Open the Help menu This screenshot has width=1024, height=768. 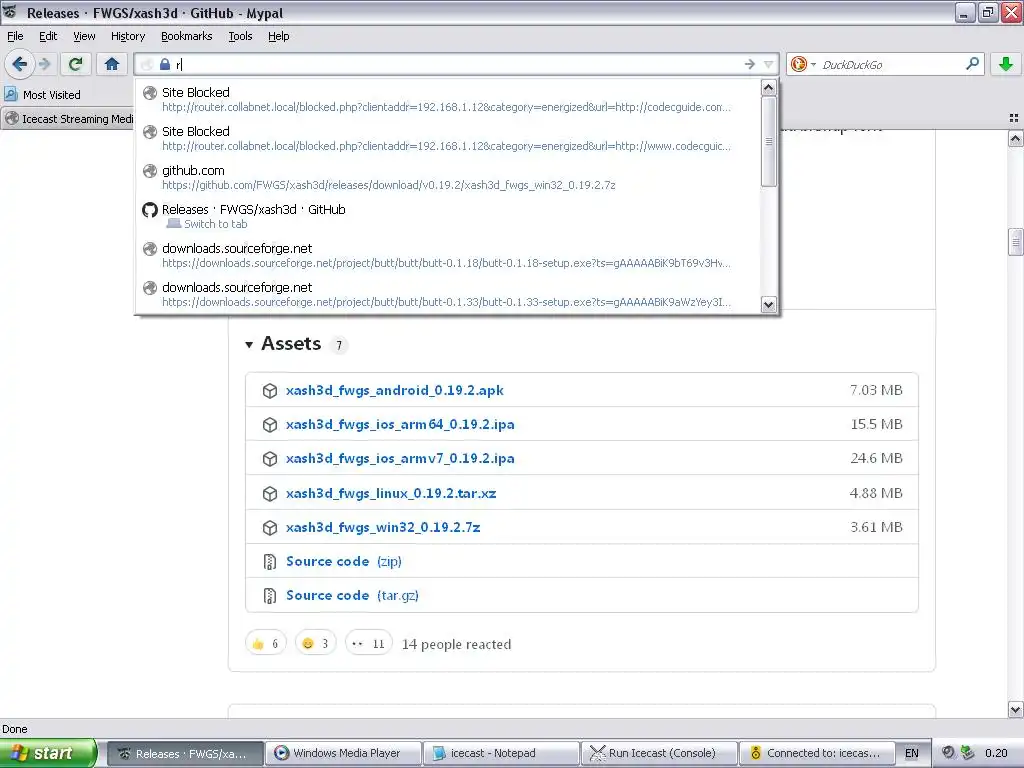coord(279,36)
